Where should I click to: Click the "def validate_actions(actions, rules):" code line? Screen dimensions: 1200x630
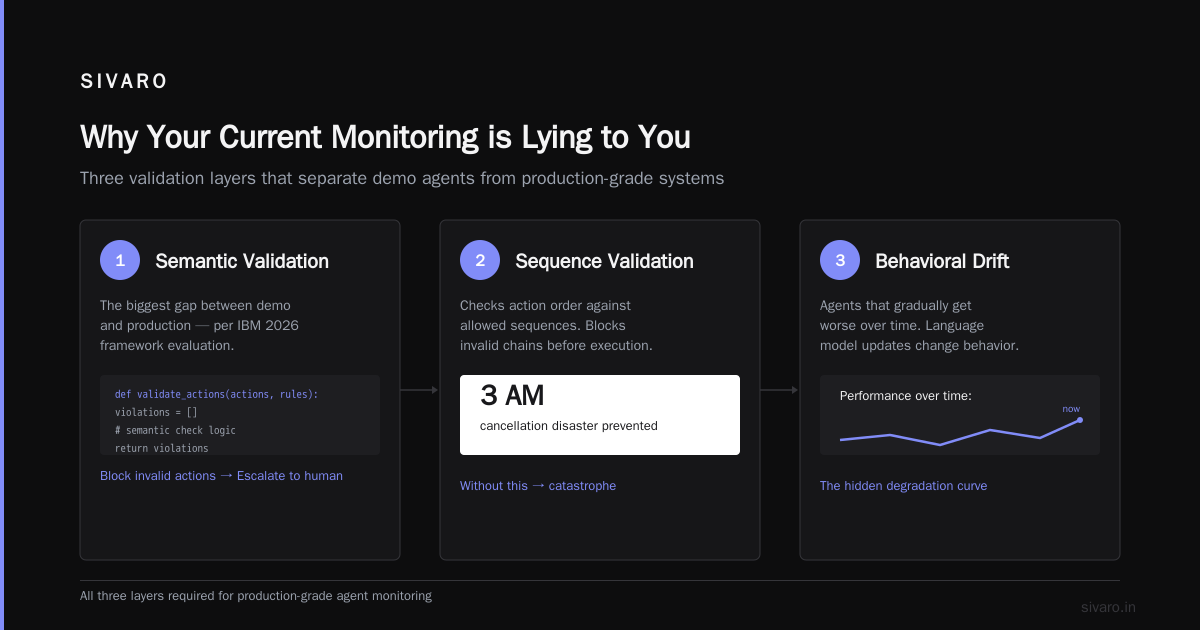(x=216, y=395)
